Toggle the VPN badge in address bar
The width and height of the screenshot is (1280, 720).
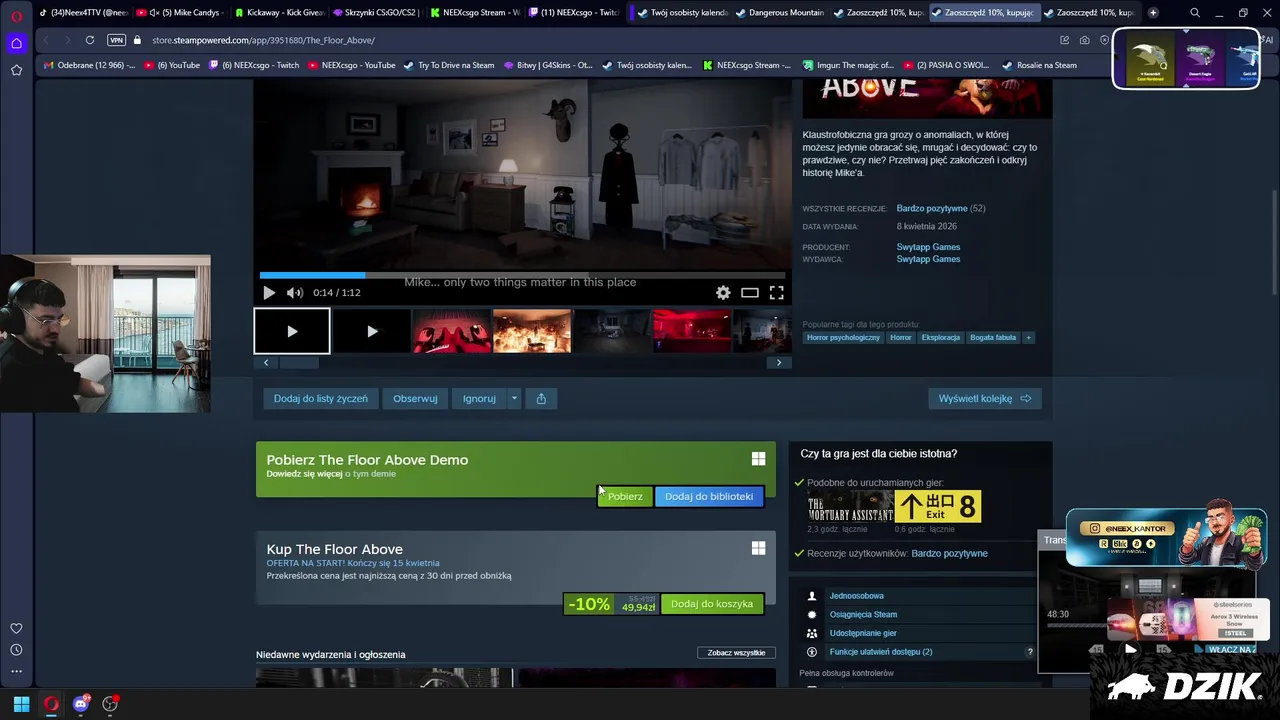click(x=116, y=40)
